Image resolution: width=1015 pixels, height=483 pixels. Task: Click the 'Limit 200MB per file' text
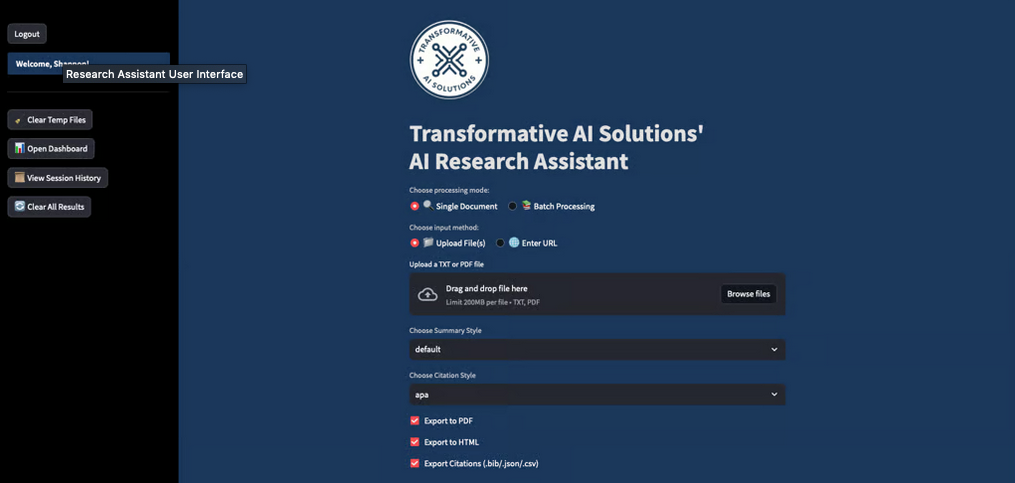tap(477, 302)
